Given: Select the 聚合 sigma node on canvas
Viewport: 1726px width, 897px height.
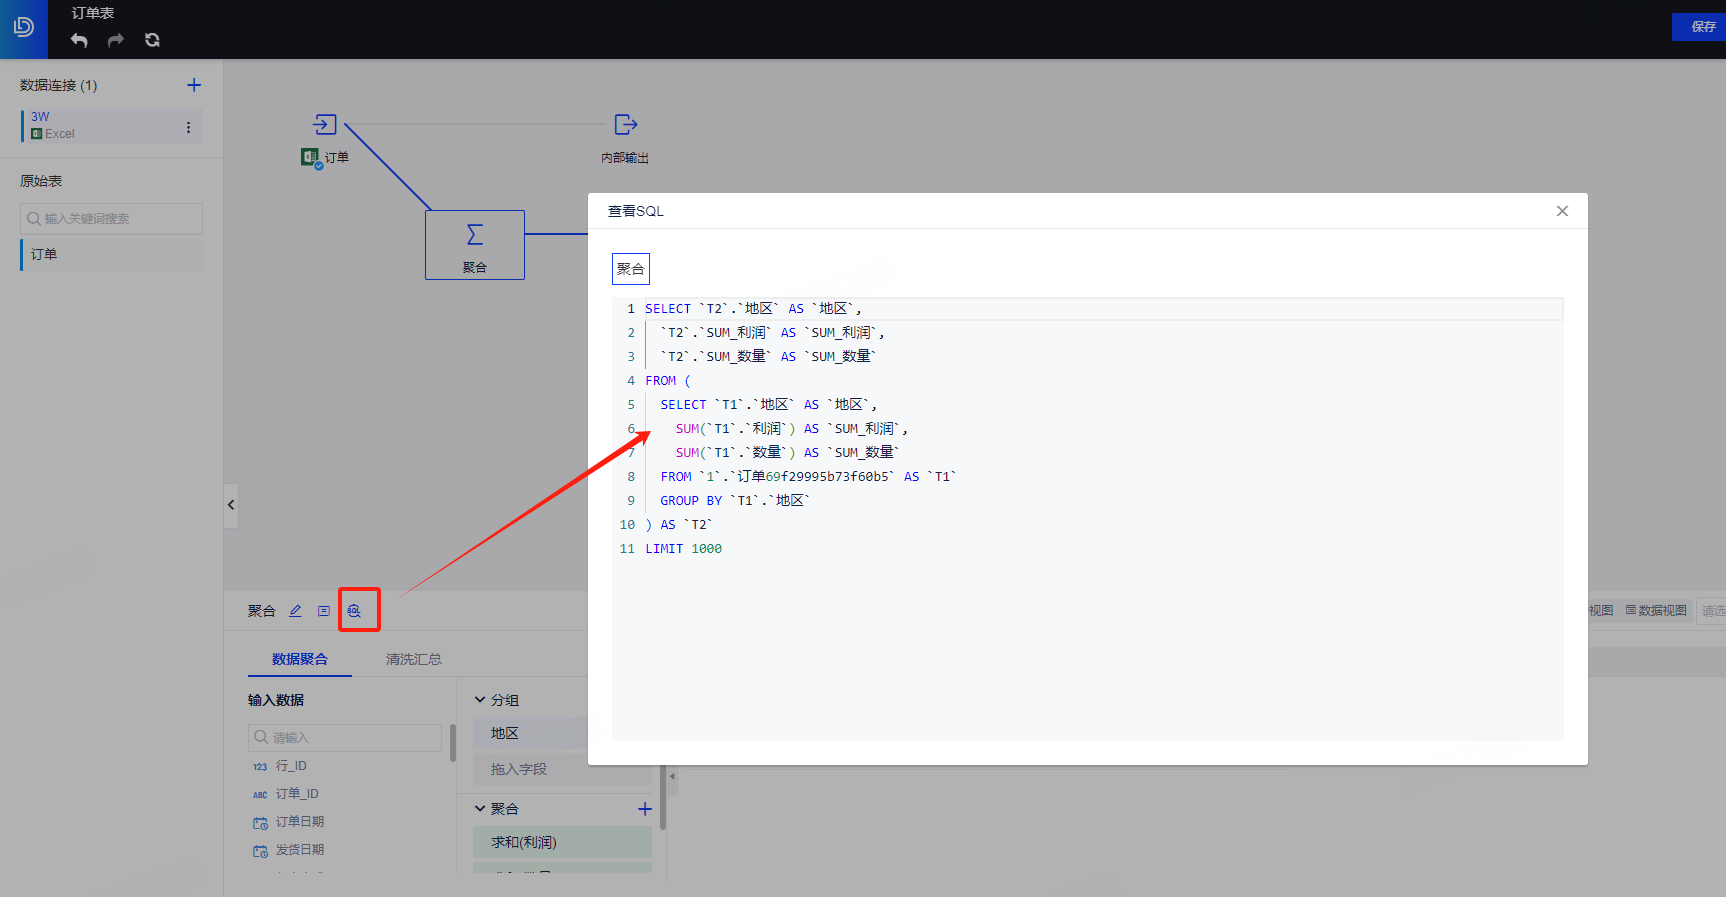Looking at the screenshot, I should pos(475,245).
